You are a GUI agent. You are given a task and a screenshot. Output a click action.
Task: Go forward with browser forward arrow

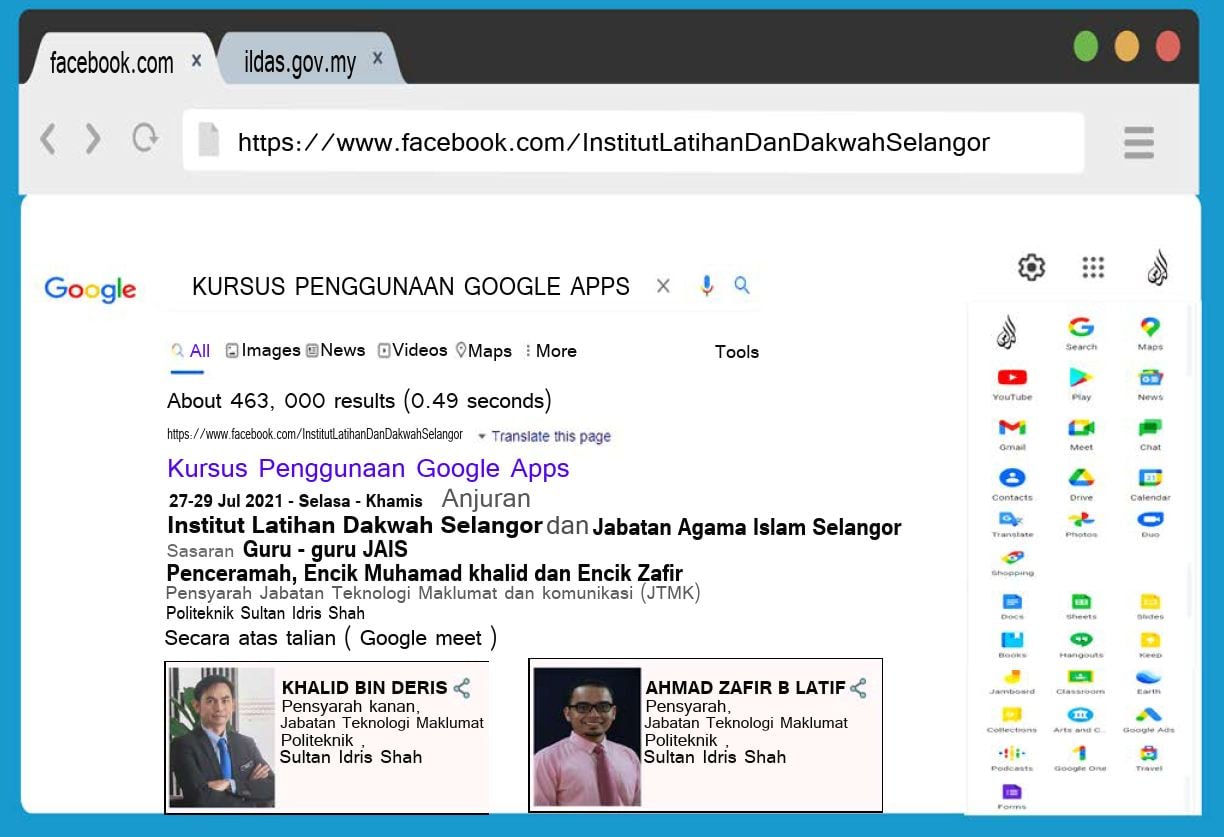(x=93, y=138)
